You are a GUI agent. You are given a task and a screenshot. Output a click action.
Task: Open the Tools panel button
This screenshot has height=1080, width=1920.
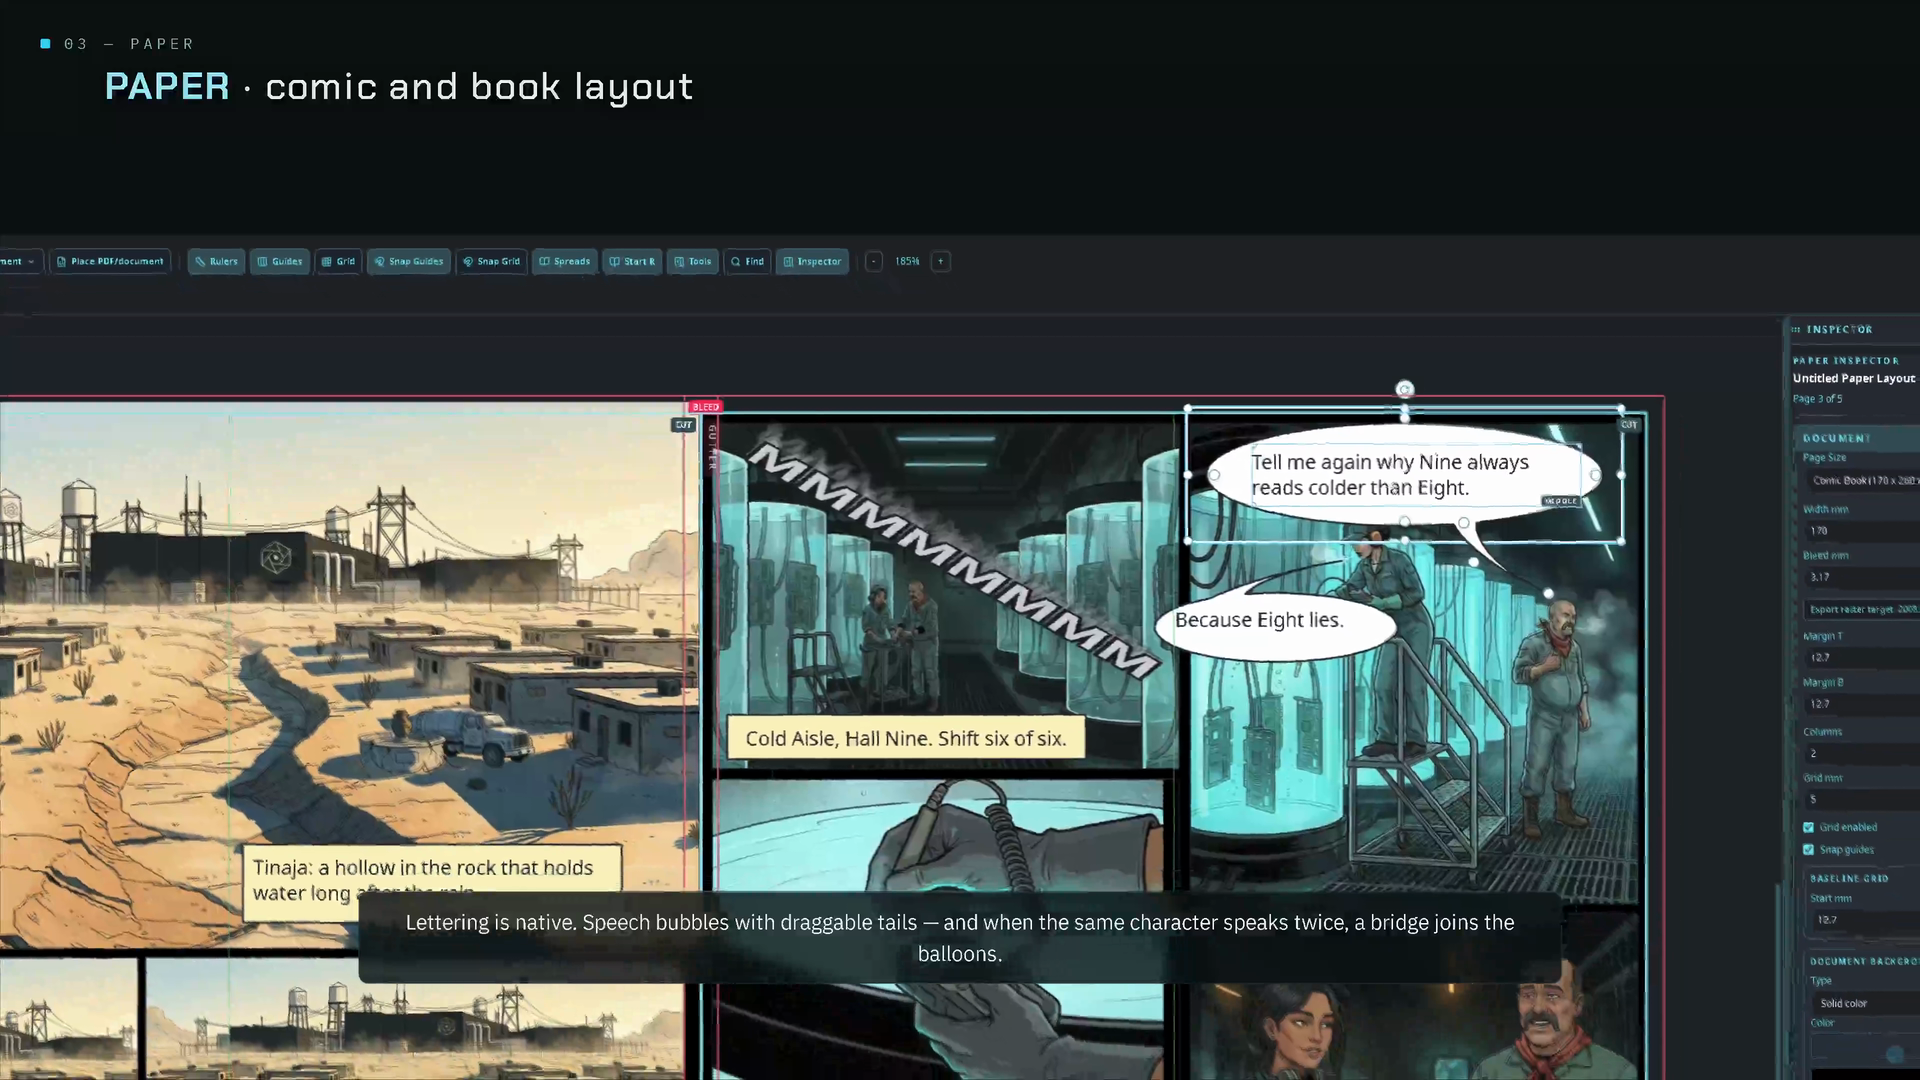[x=692, y=262]
